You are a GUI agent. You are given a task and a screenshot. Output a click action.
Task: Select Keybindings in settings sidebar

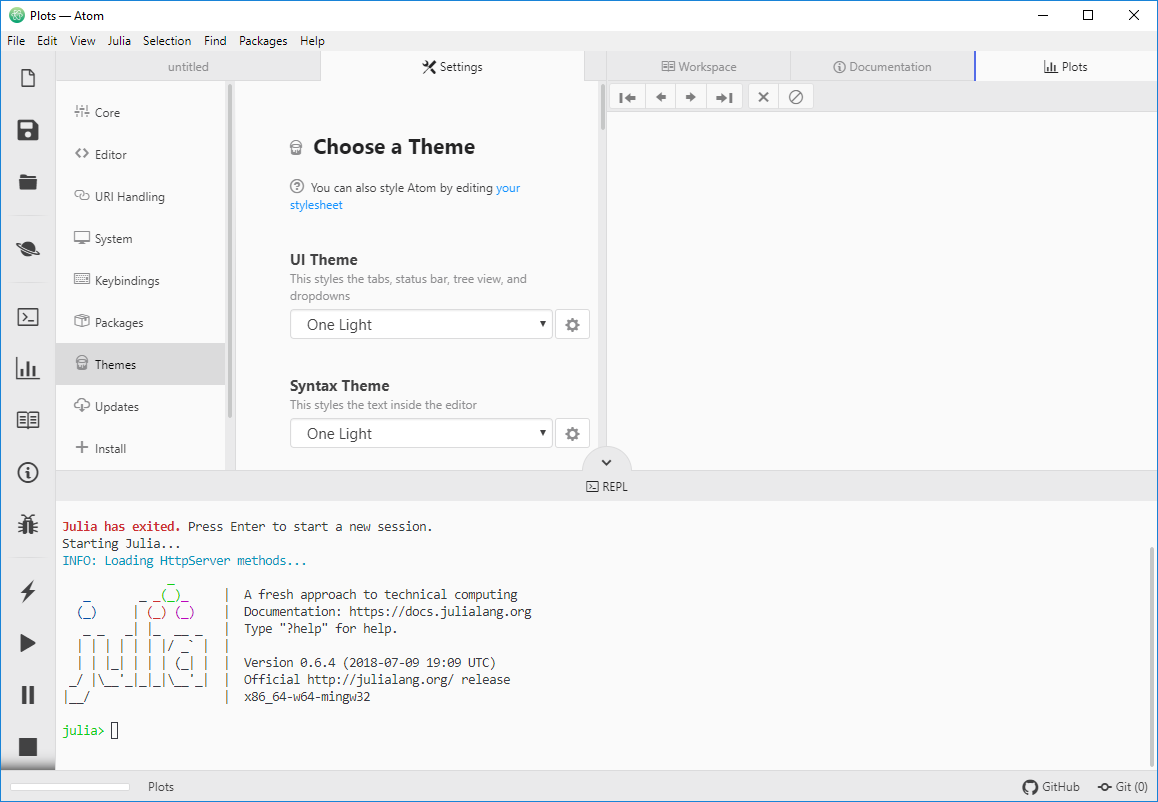click(127, 281)
